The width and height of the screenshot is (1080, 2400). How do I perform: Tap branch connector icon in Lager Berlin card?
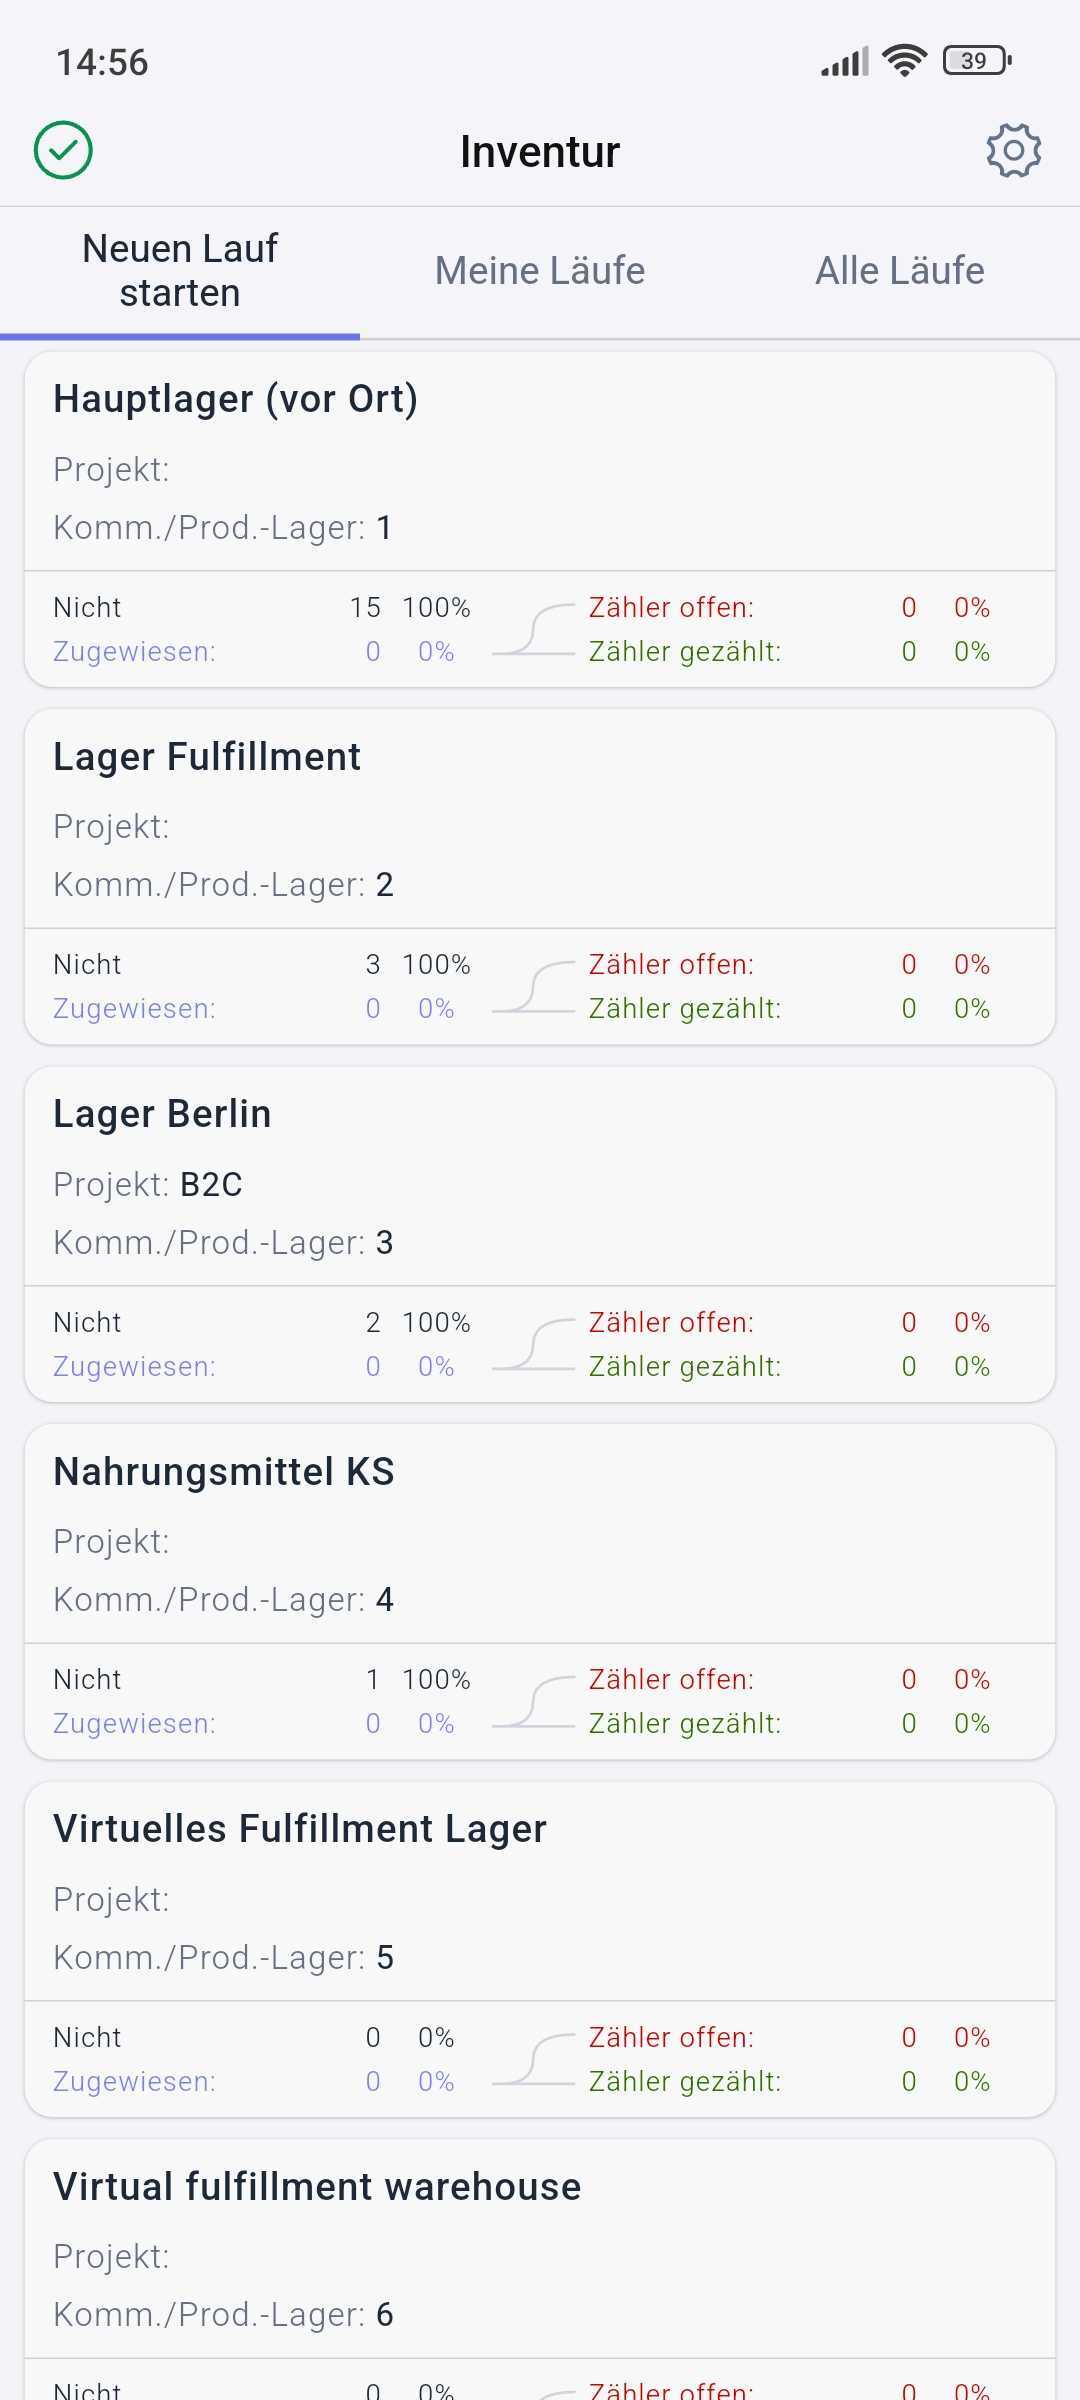click(x=534, y=1345)
